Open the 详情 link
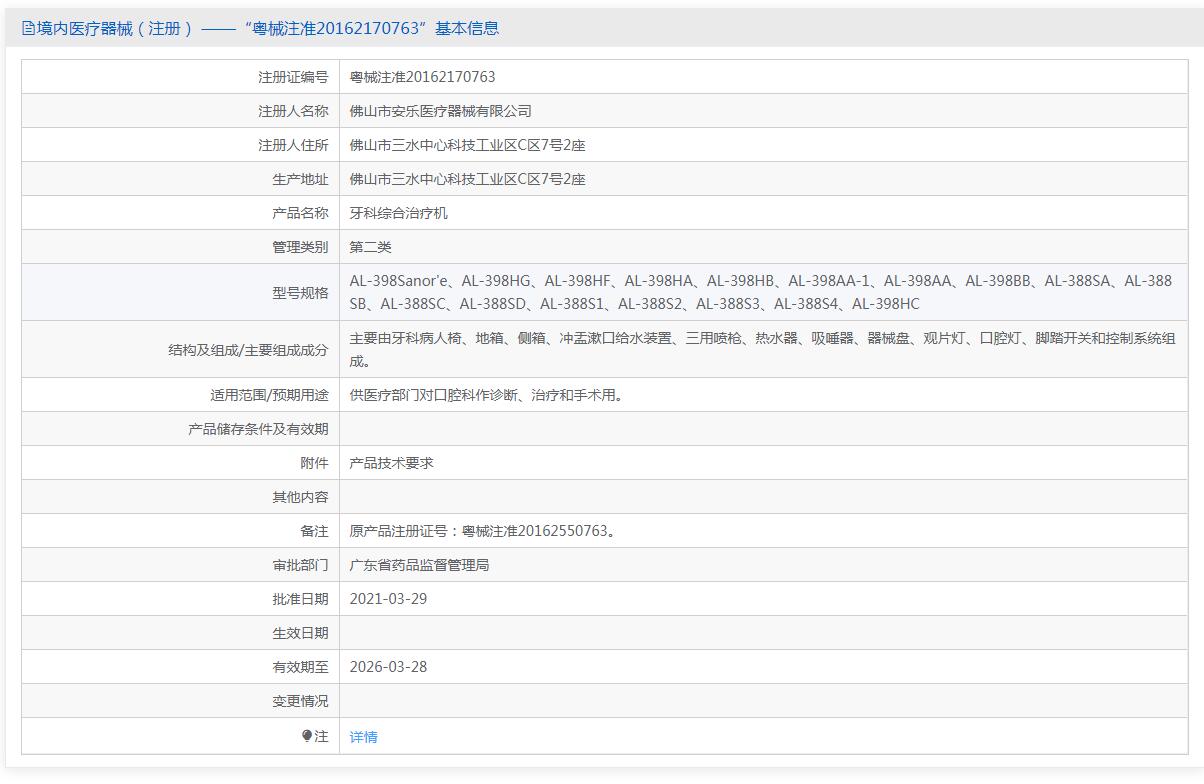Image resolution: width=1204 pixels, height=784 pixels. point(364,737)
